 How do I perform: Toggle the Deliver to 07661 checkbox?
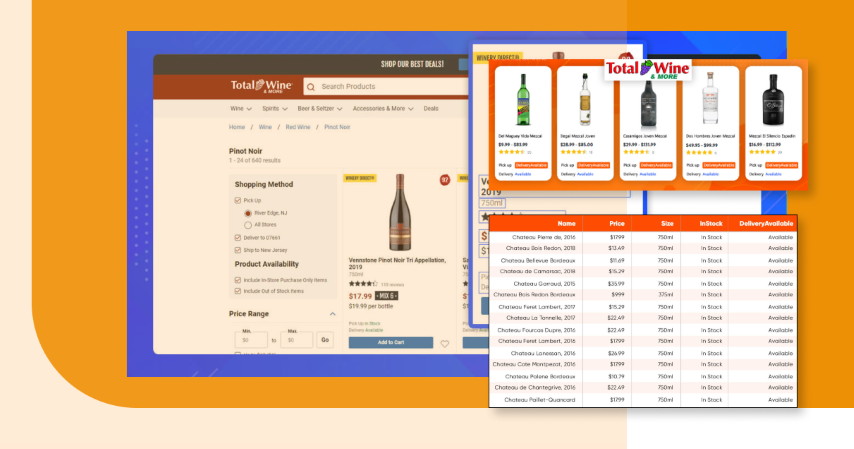(237, 238)
